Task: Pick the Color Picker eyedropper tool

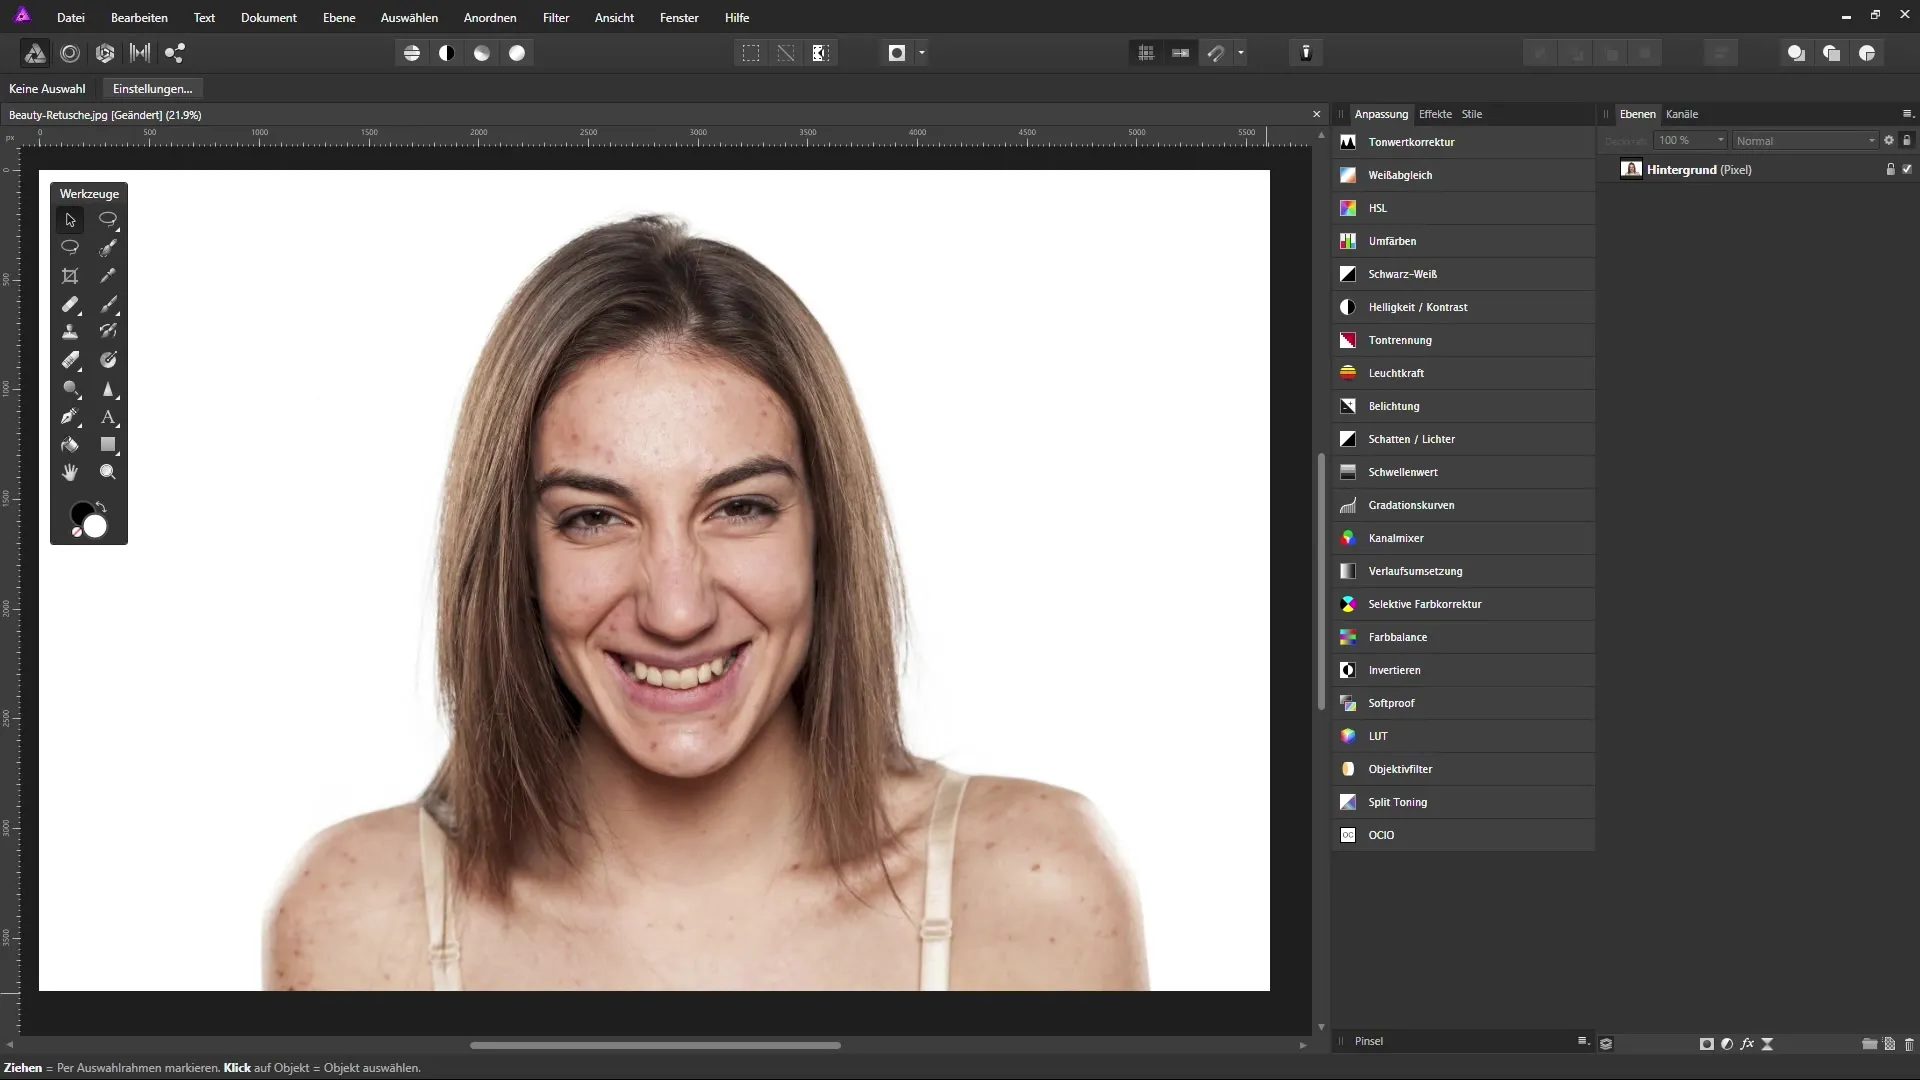Action: pyautogui.click(x=108, y=276)
